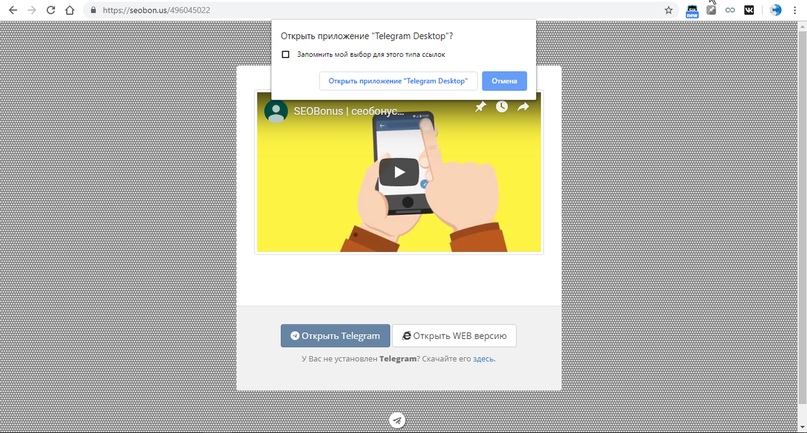Open the SEOBonus channel avatar
Viewport: 807px width, 433px height.
tap(276, 111)
